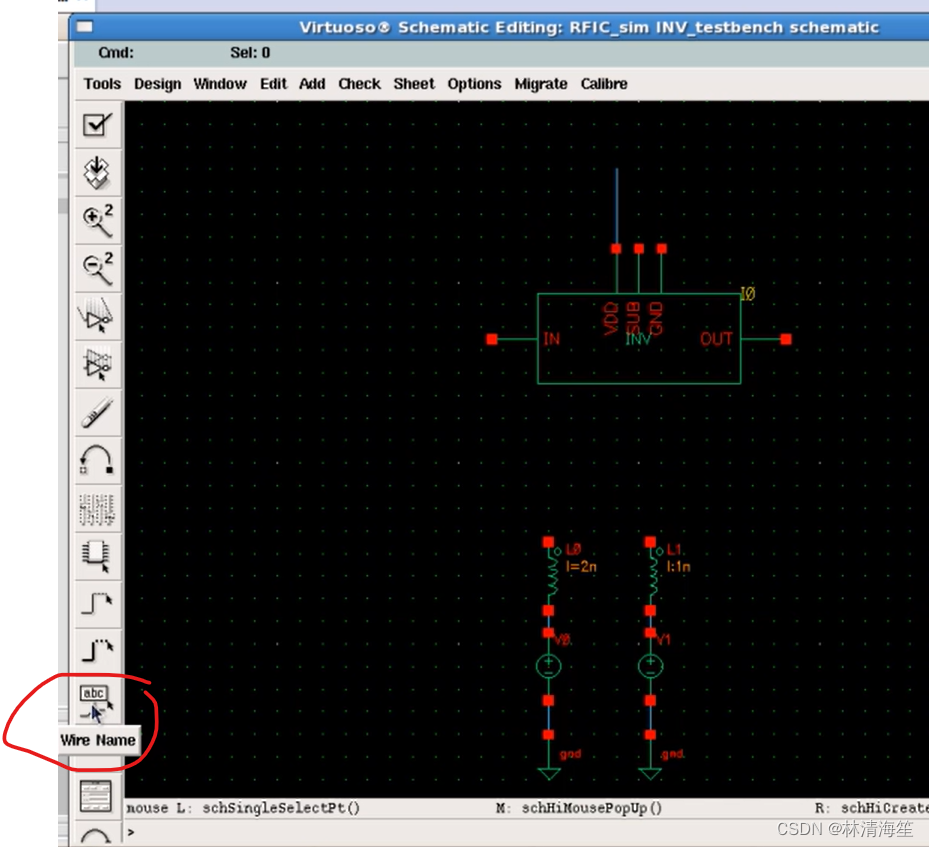The image size is (929, 847).
Task: Open the Tools menu
Action: 102,84
